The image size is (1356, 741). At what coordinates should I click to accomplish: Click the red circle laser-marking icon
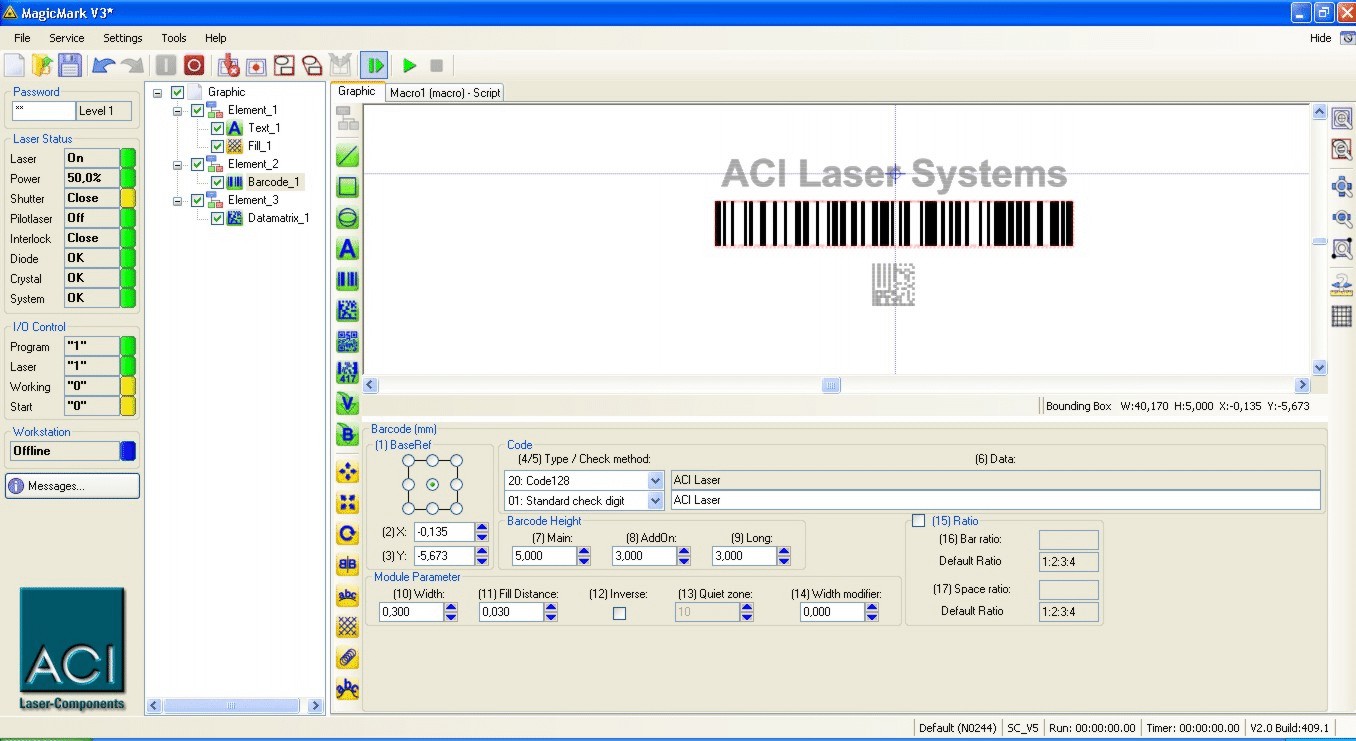pyautogui.click(x=194, y=65)
